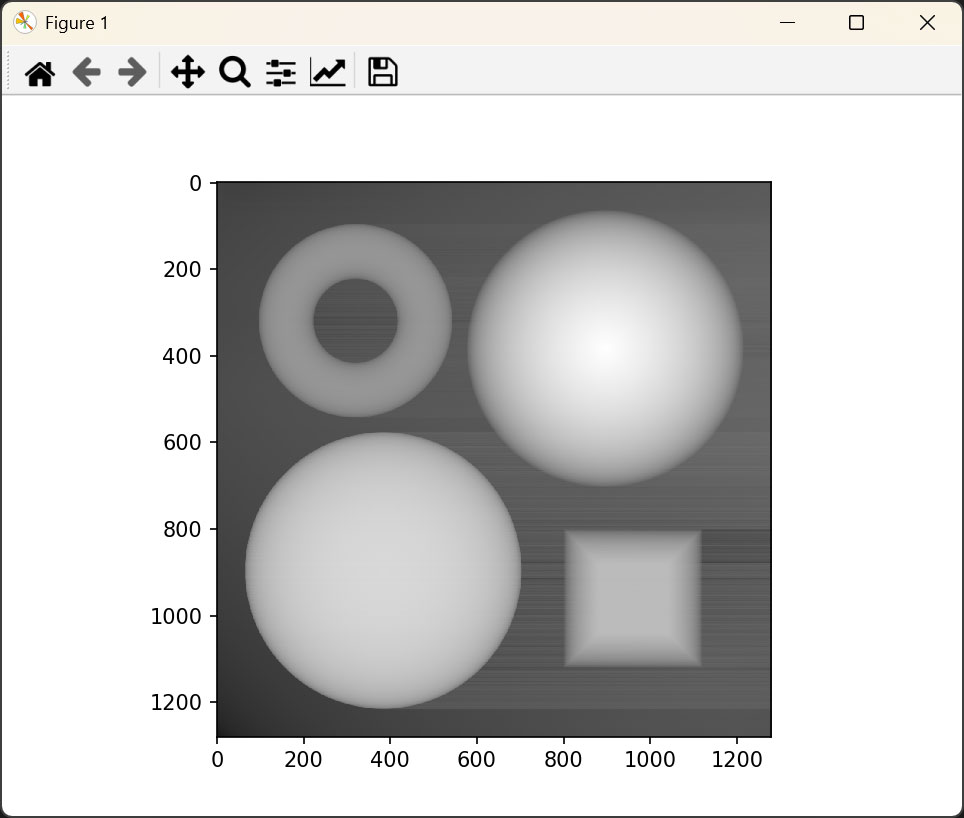Click the center of the square pyramid shape
This screenshot has height=818, width=964.
click(633, 598)
